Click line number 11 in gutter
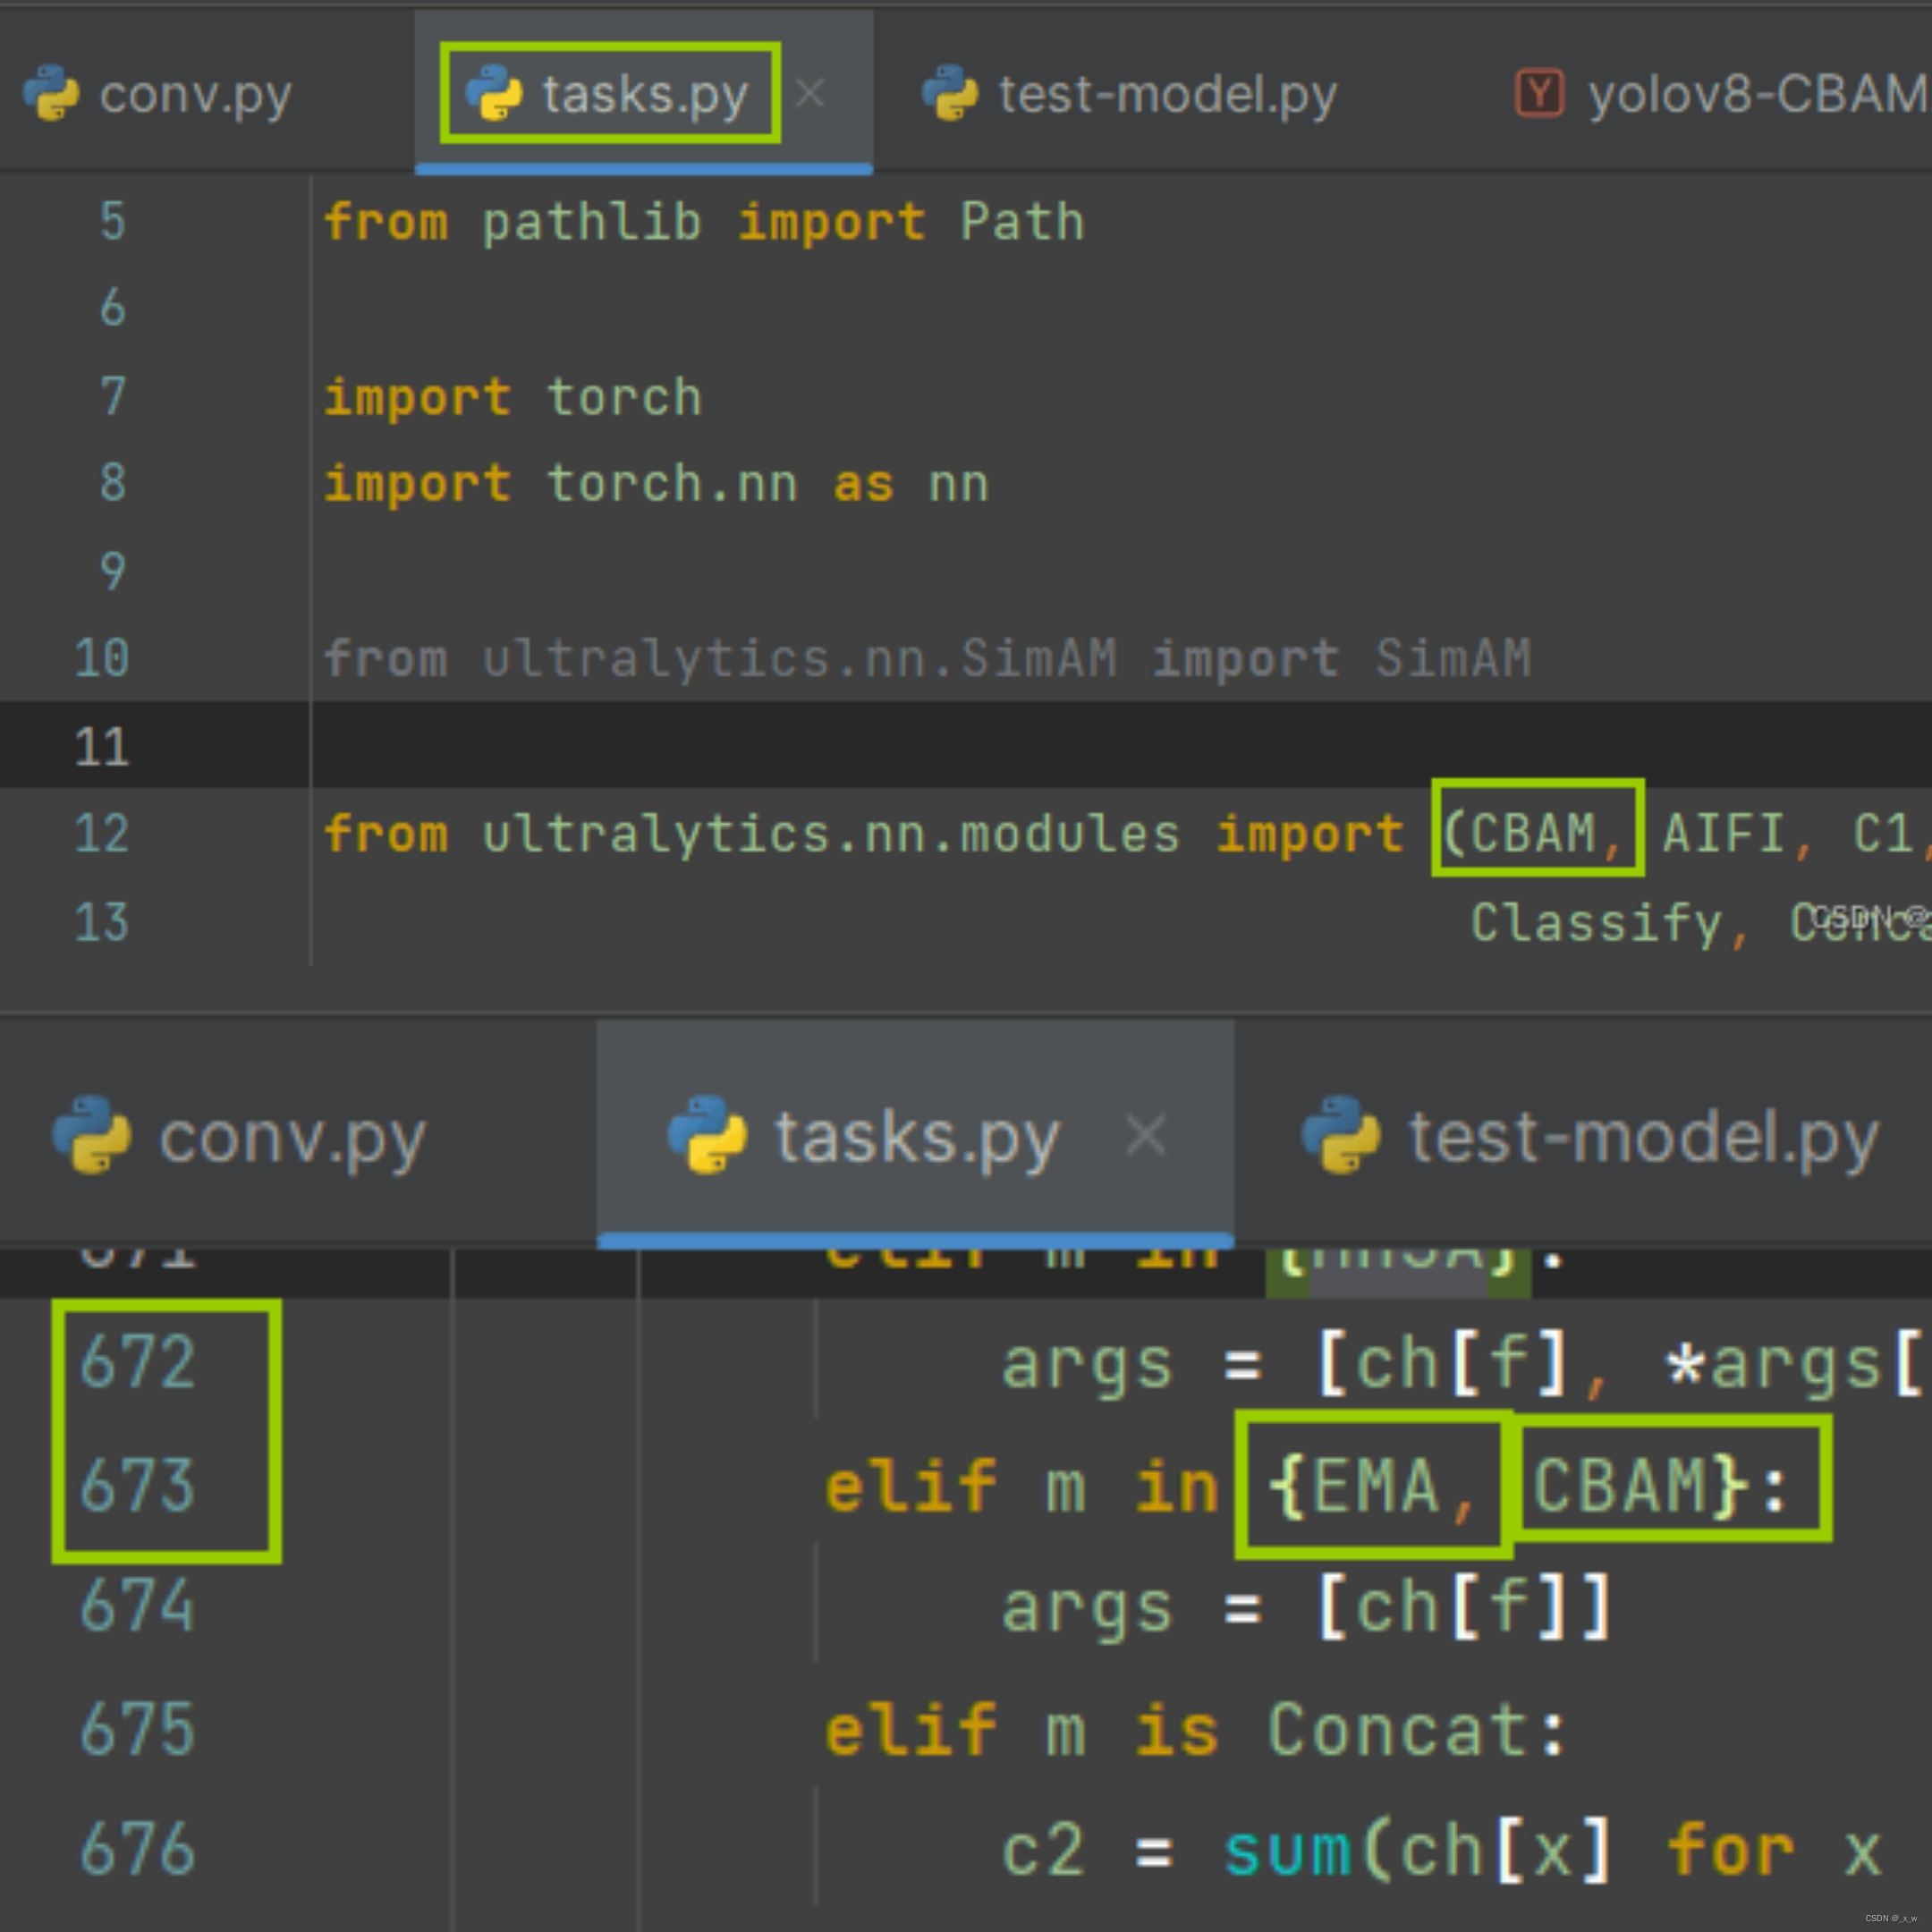The width and height of the screenshot is (1932, 1932). [102, 747]
